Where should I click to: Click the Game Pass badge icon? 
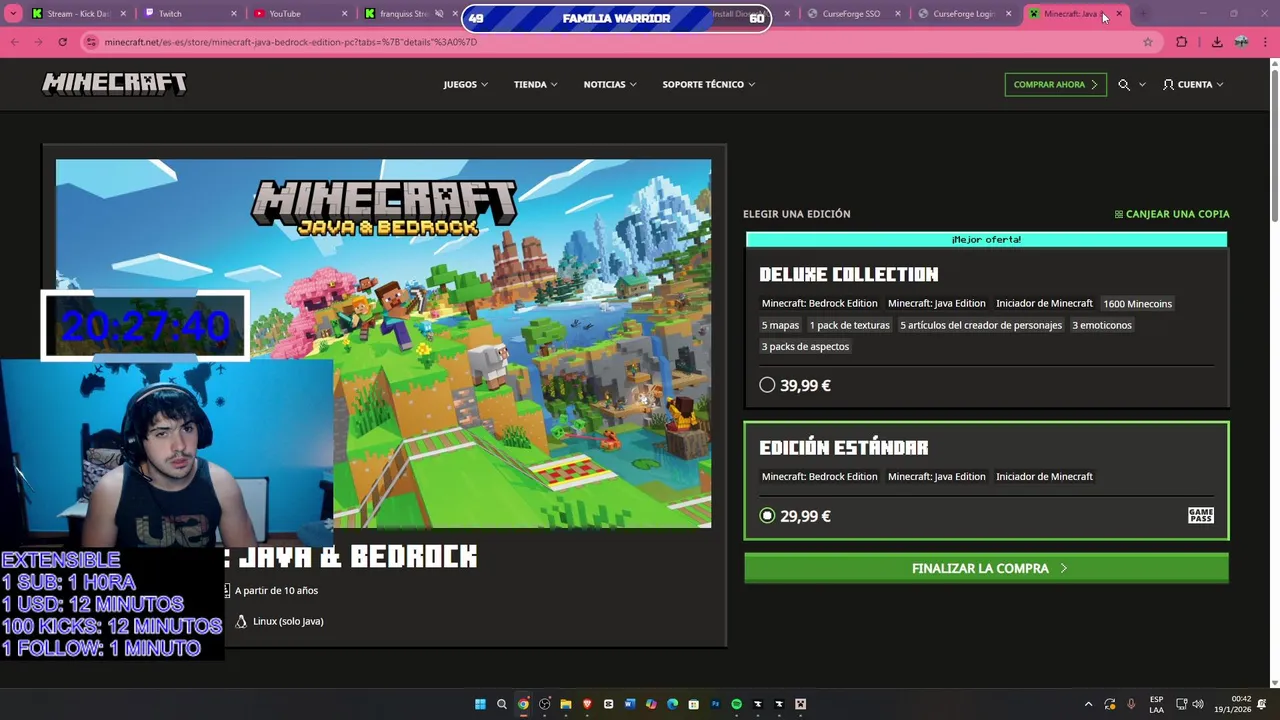coord(1200,515)
